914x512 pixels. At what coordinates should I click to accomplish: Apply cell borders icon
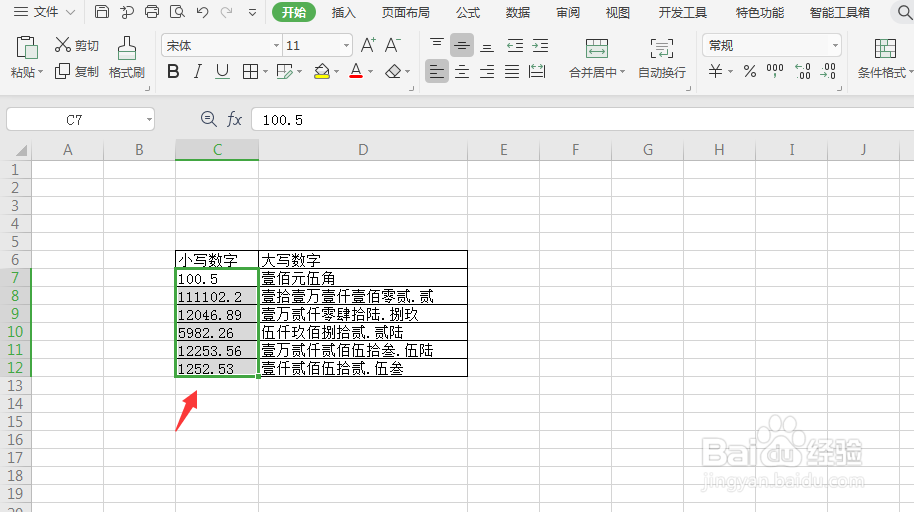coord(250,72)
